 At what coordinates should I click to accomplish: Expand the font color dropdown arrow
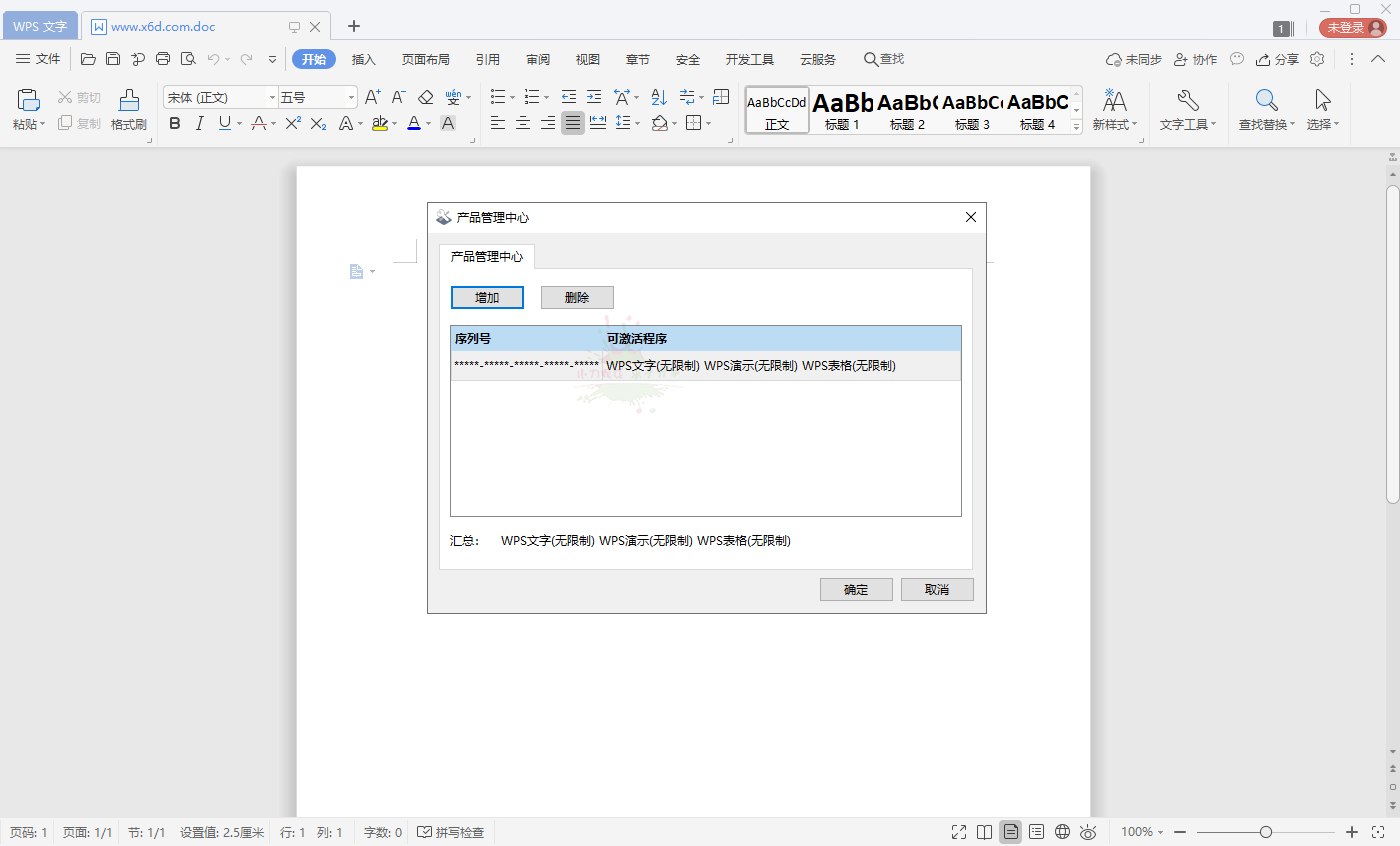tap(427, 124)
